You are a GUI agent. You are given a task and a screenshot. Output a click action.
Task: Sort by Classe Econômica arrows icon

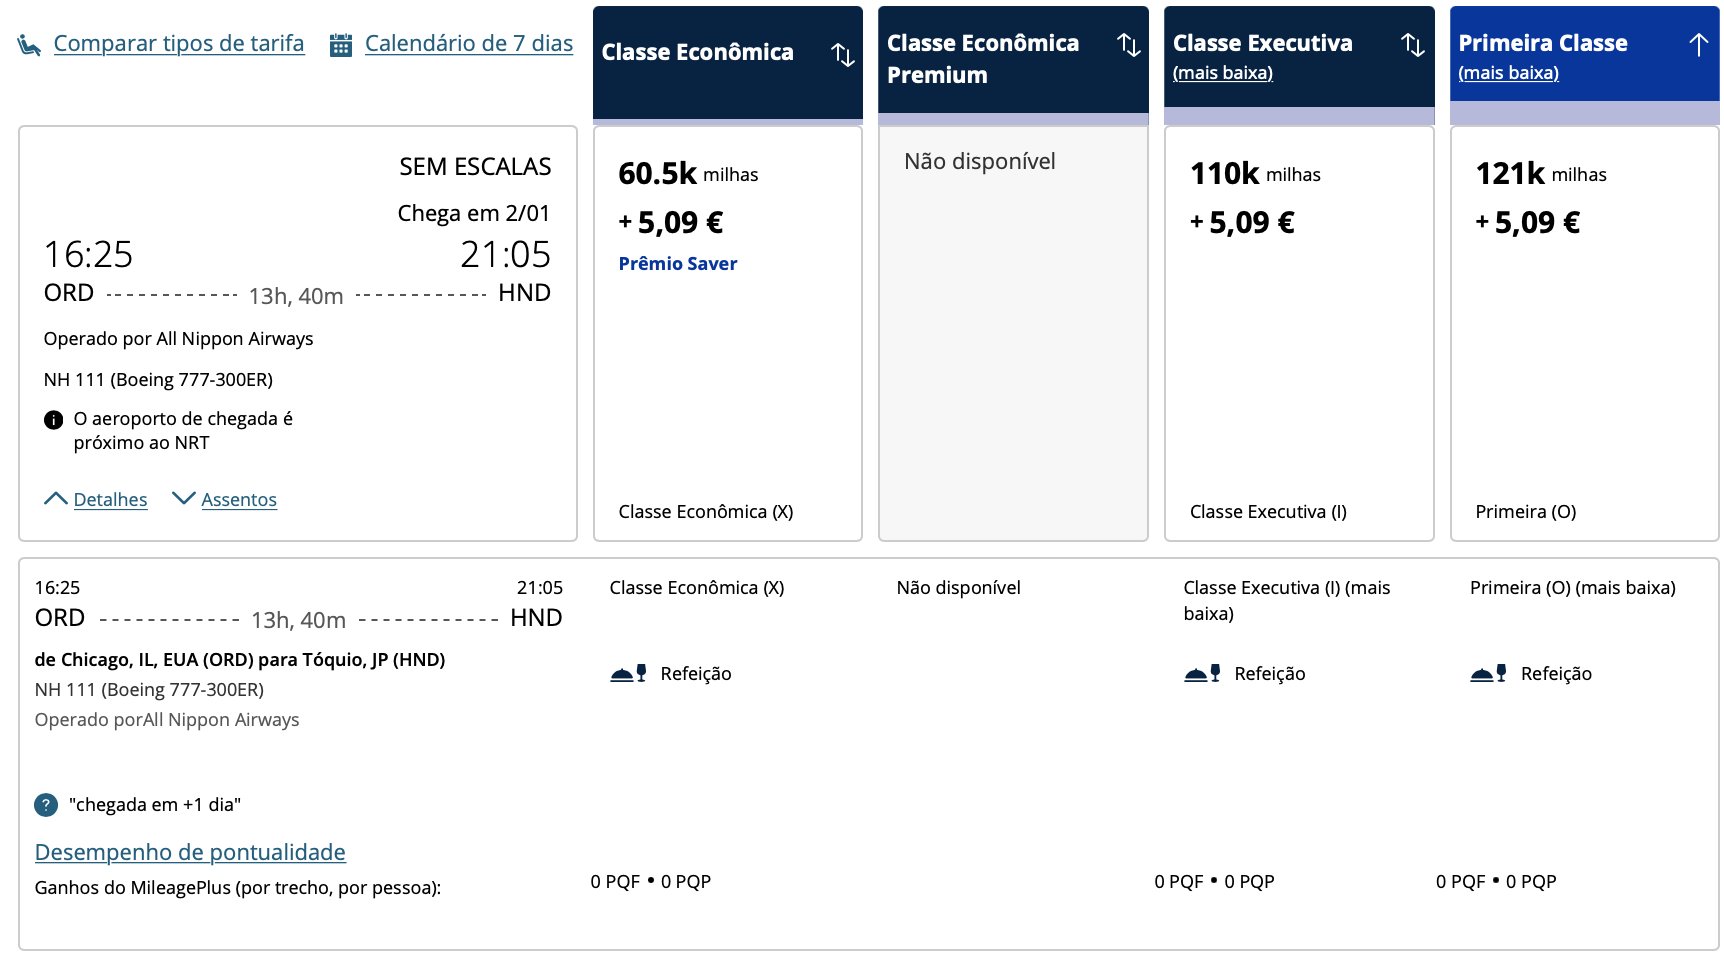point(843,54)
